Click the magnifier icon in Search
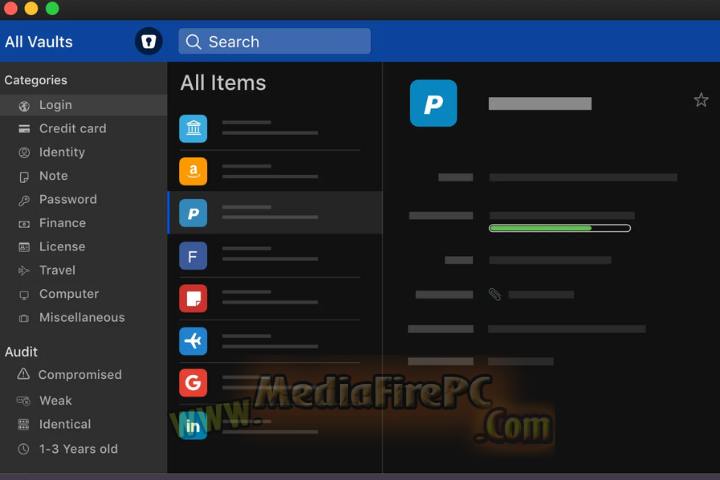The image size is (720, 480). (193, 42)
